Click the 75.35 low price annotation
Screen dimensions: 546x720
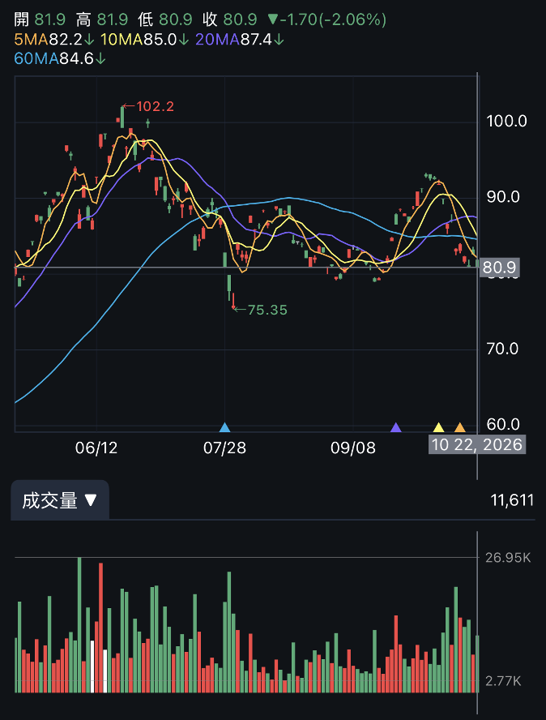point(261,310)
